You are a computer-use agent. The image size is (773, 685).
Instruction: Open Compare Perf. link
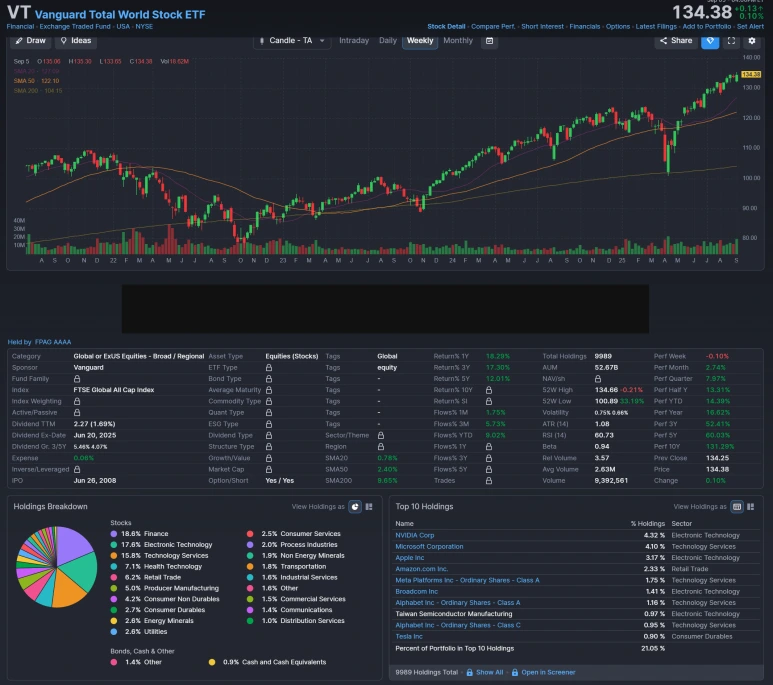point(493,27)
